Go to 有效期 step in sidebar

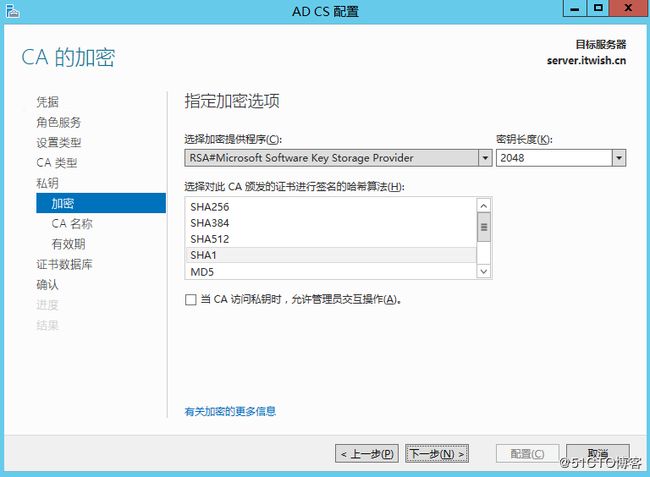[x=68, y=244]
